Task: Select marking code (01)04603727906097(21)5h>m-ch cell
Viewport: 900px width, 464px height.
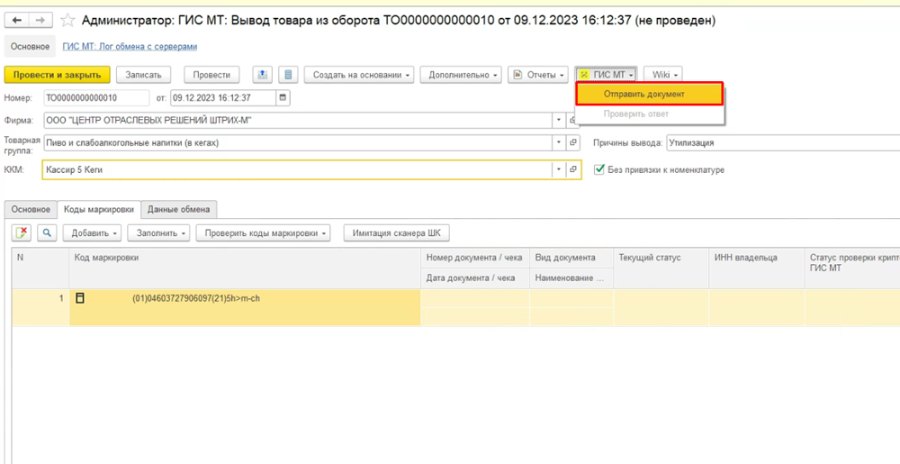Action: click(x=245, y=307)
